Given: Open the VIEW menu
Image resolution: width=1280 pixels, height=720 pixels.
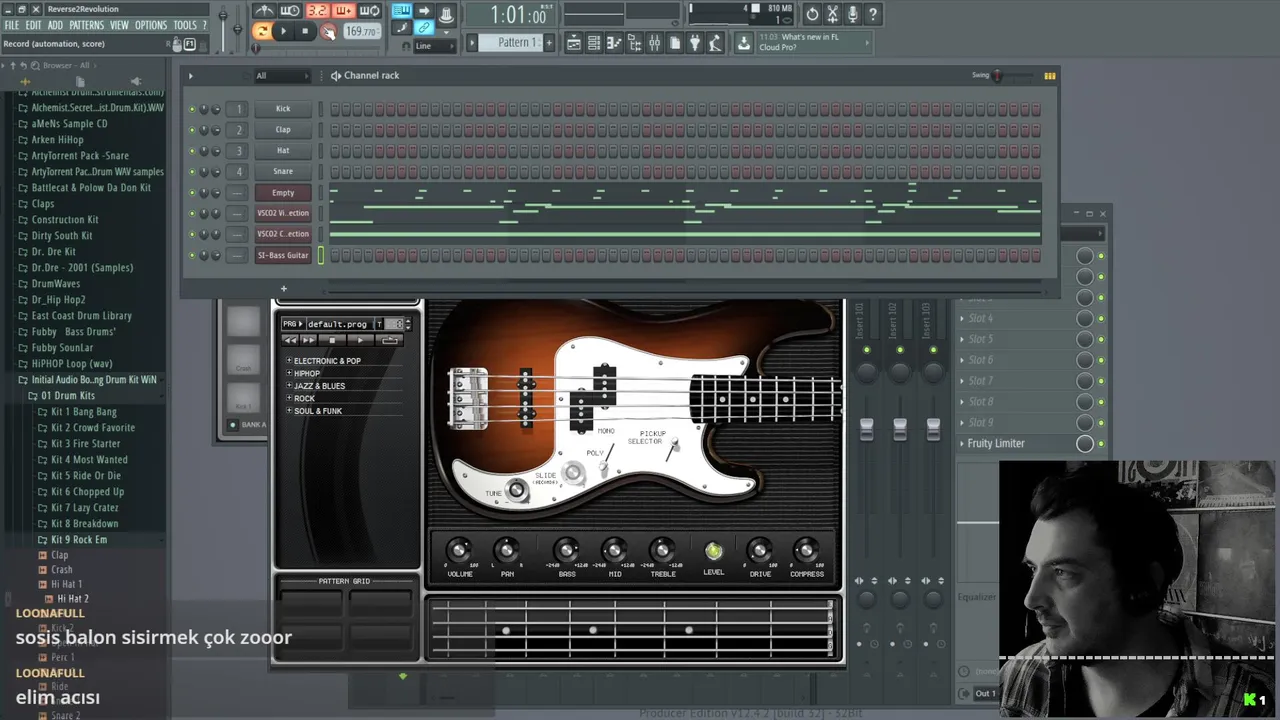Looking at the screenshot, I should [x=119, y=25].
